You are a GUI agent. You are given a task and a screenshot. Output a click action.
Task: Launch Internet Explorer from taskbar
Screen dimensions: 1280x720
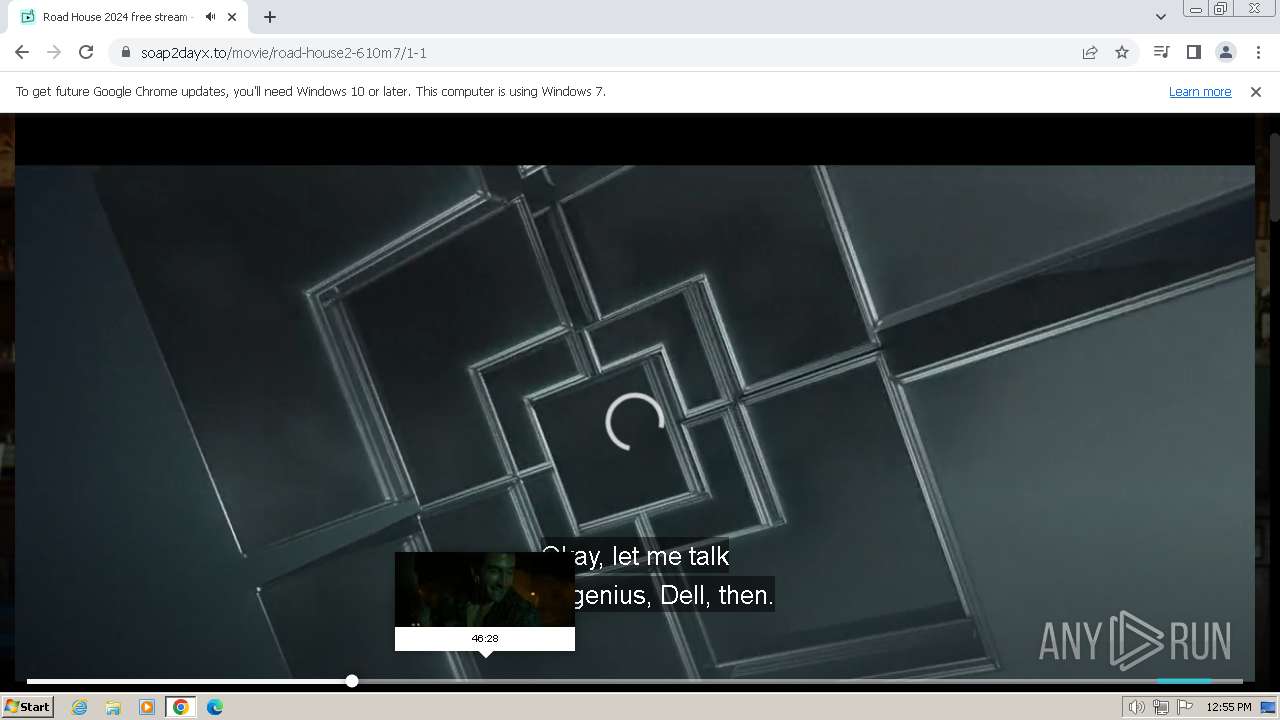click(x=79, y=707)
